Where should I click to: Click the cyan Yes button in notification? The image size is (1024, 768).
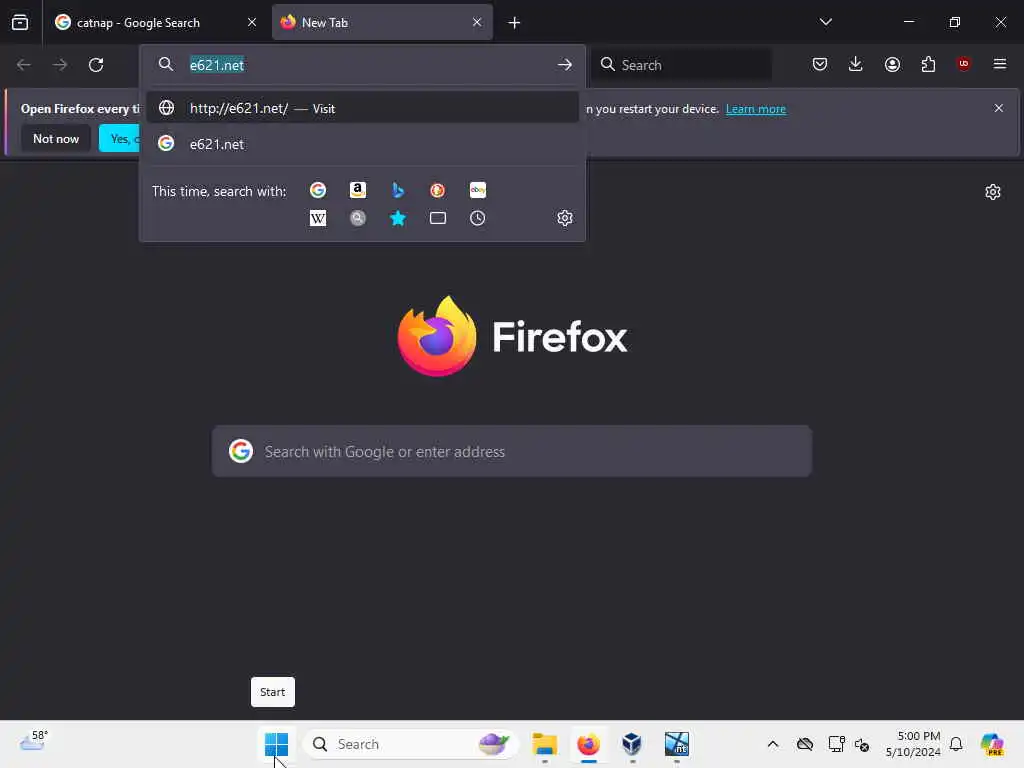120,138
